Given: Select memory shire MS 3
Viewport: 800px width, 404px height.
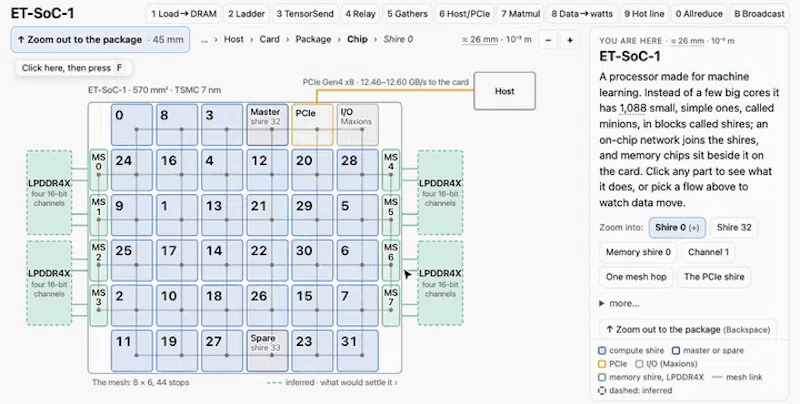Looking at the screenshot, I should click(x=98, y=306).
